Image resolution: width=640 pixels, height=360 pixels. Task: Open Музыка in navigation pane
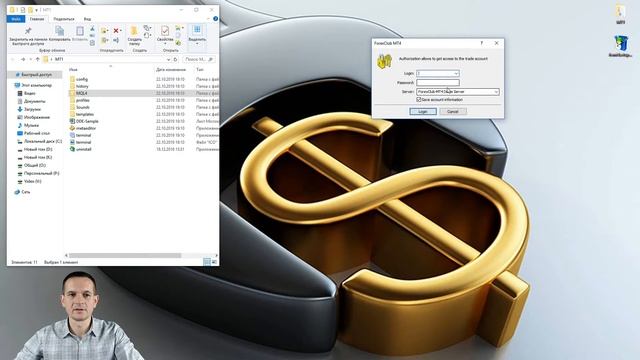tap(28, 125)
